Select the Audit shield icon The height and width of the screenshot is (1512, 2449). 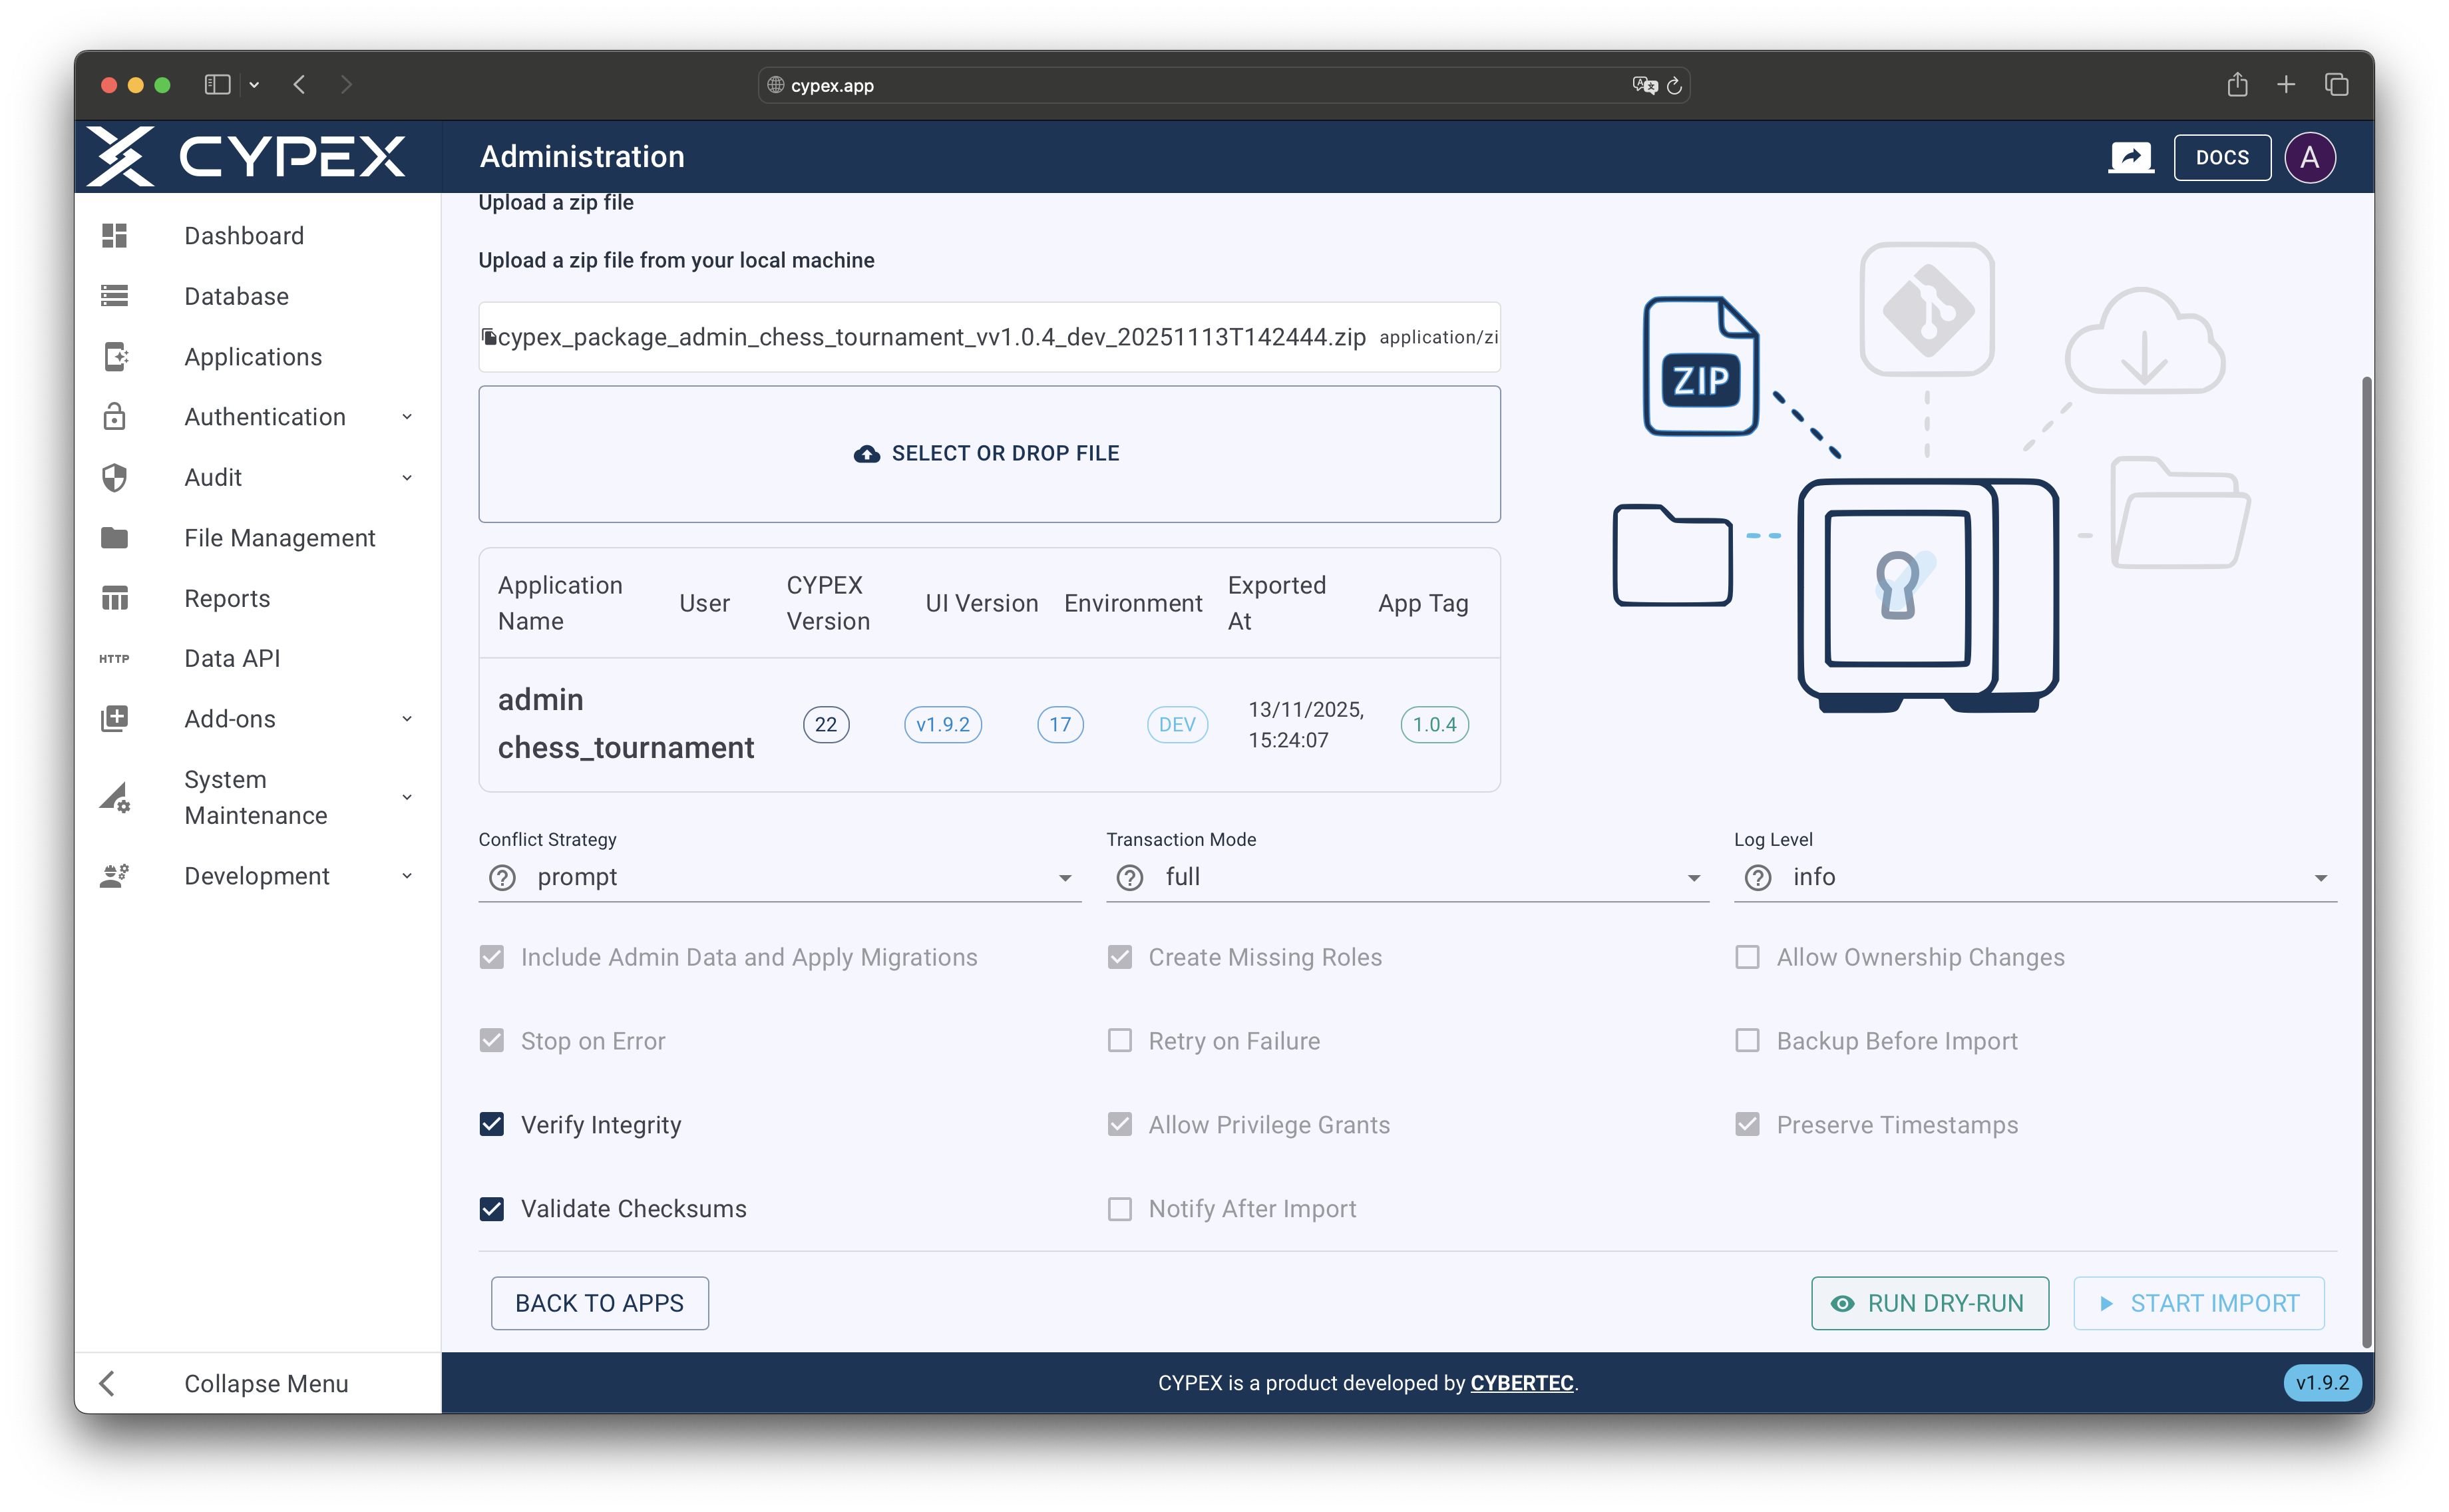[115, 477]
